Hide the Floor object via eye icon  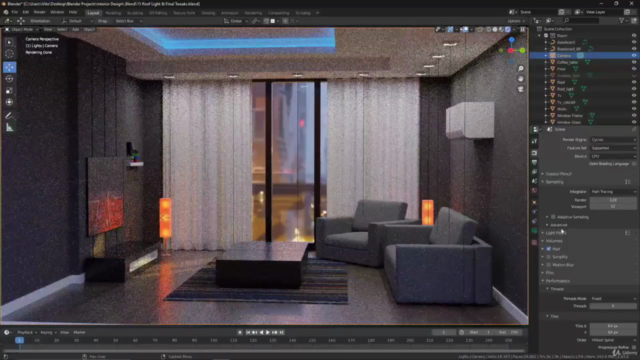pos(634,69)
